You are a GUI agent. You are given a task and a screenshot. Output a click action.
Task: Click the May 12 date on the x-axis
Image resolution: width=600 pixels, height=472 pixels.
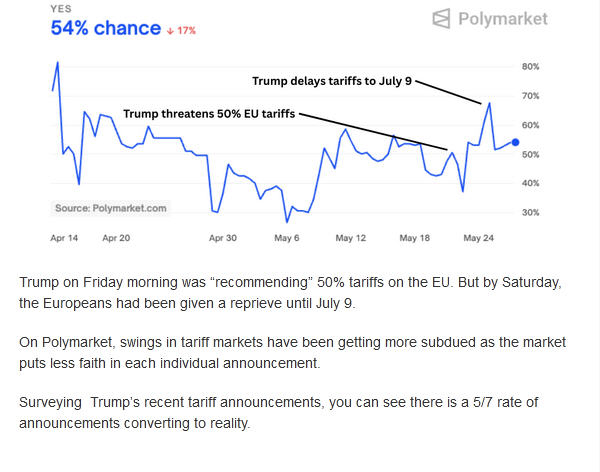(x=352, y=239)
